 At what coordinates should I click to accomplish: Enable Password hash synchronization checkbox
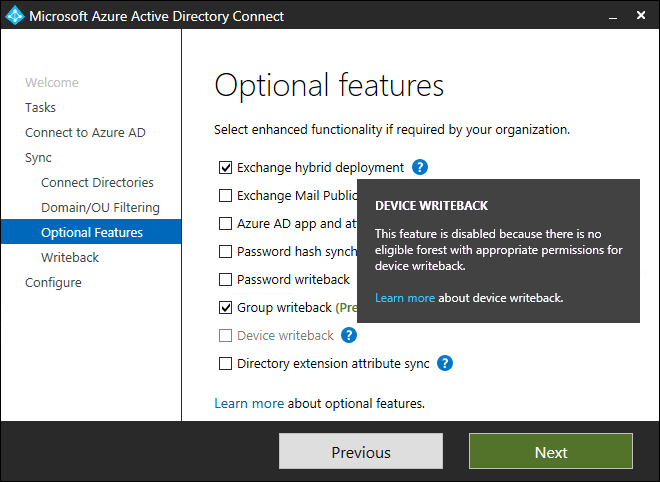click(225, 251)
